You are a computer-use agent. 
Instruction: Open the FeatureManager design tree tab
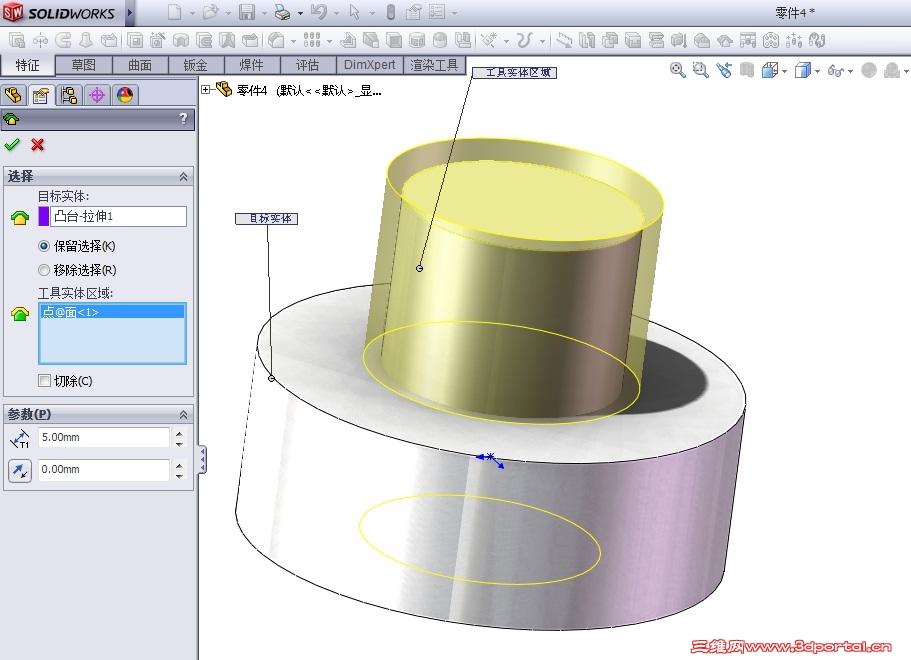[x=13, y=95]
